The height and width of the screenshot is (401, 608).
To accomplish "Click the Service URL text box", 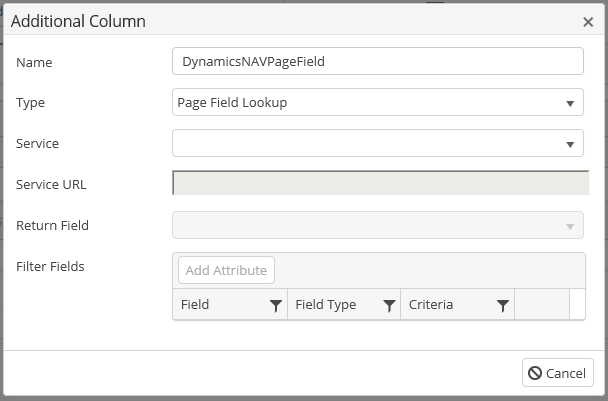I will (380, 183).
